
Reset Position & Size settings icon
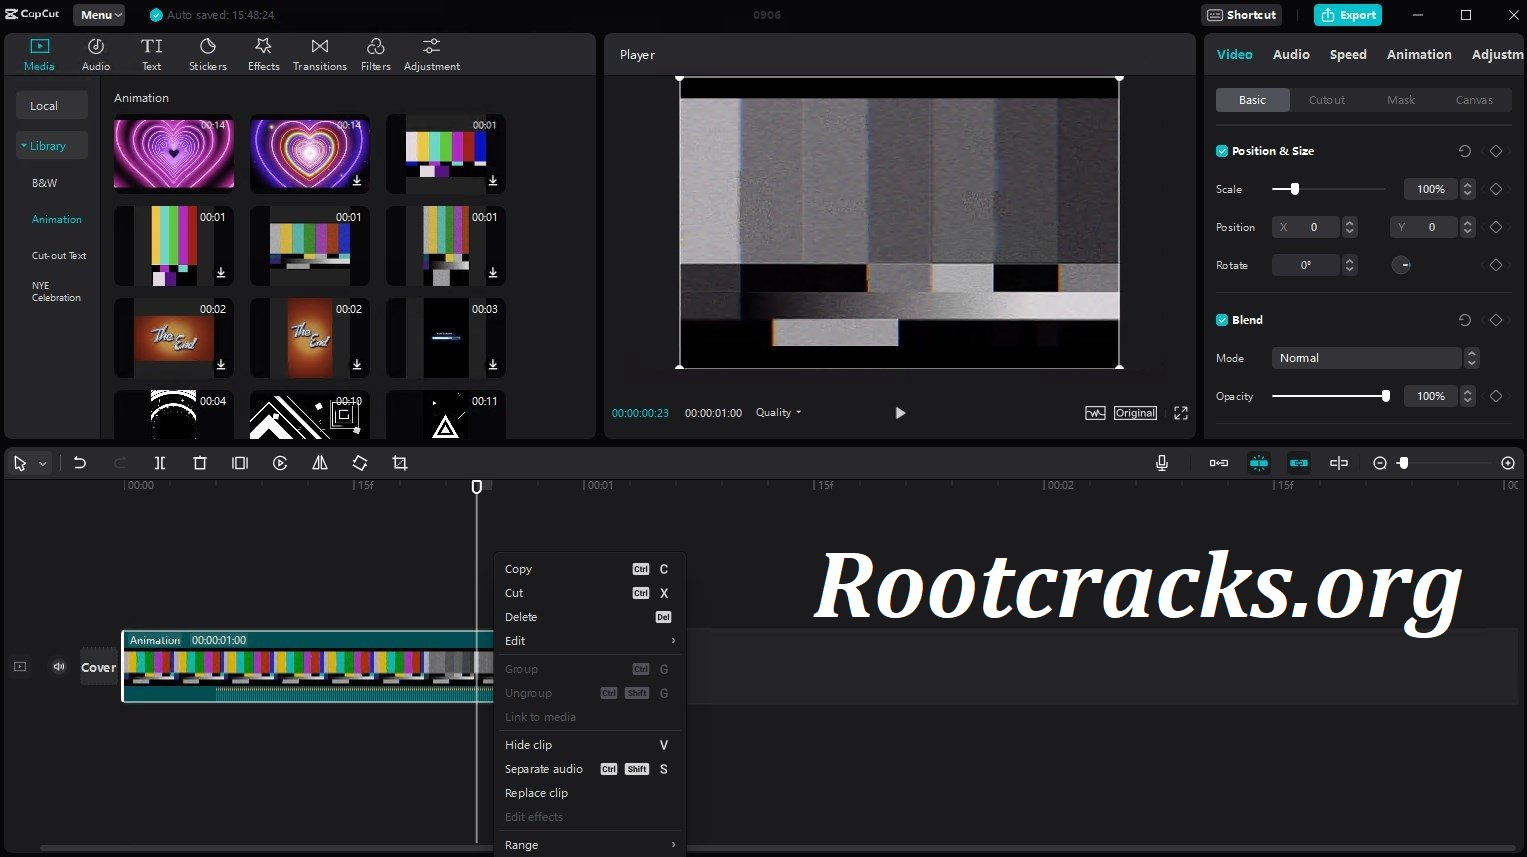pos(1465,151)
